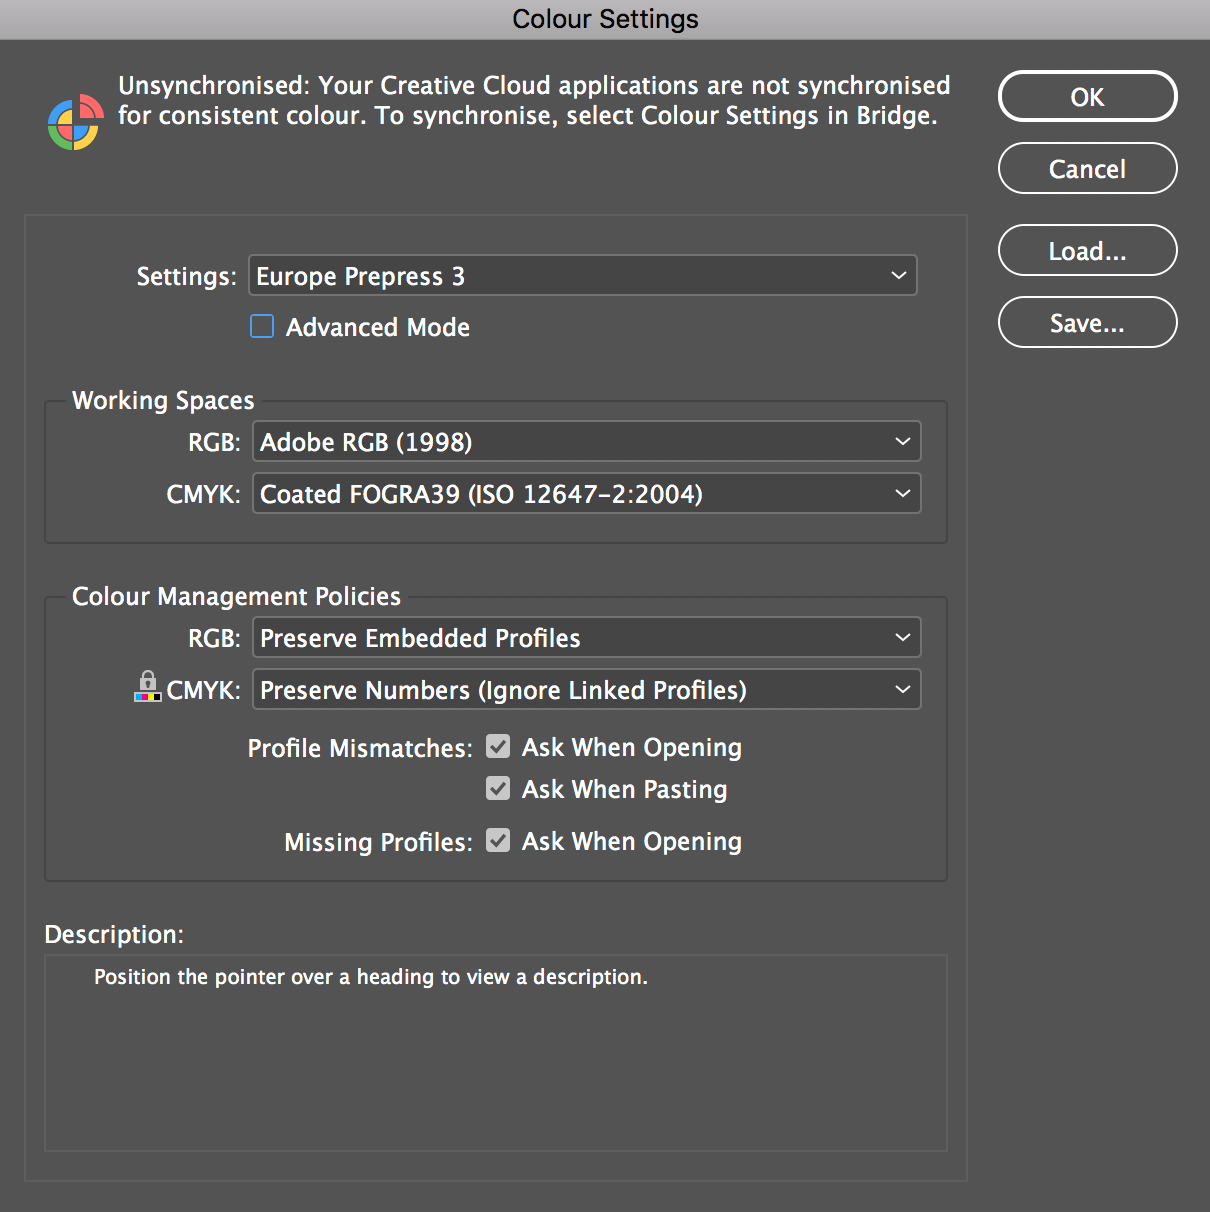The width and height of the screenshot is (1210, 1212).
Task: Open the RGB colour management policy dropdown
Action: [x=586, y=637]
